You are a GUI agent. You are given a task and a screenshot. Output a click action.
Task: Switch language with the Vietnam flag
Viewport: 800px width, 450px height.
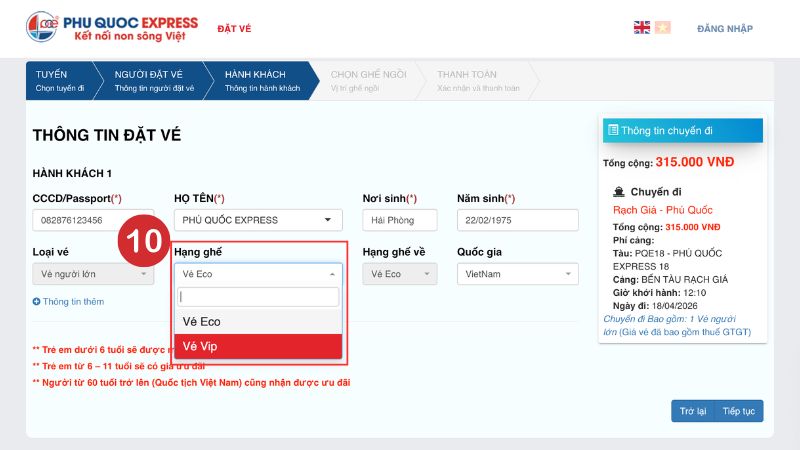pyautogui.click(x=662, y=28)
